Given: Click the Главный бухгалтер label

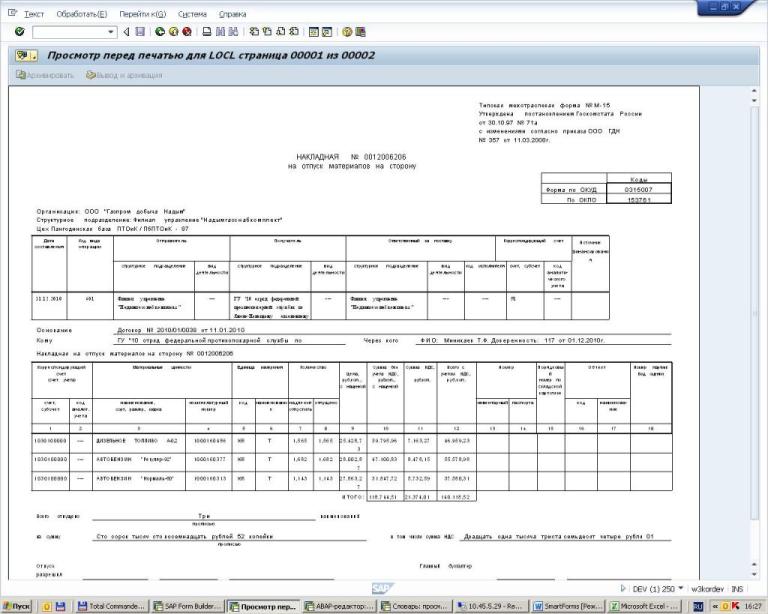Looking at the screenshot, I should click(445, 566).
